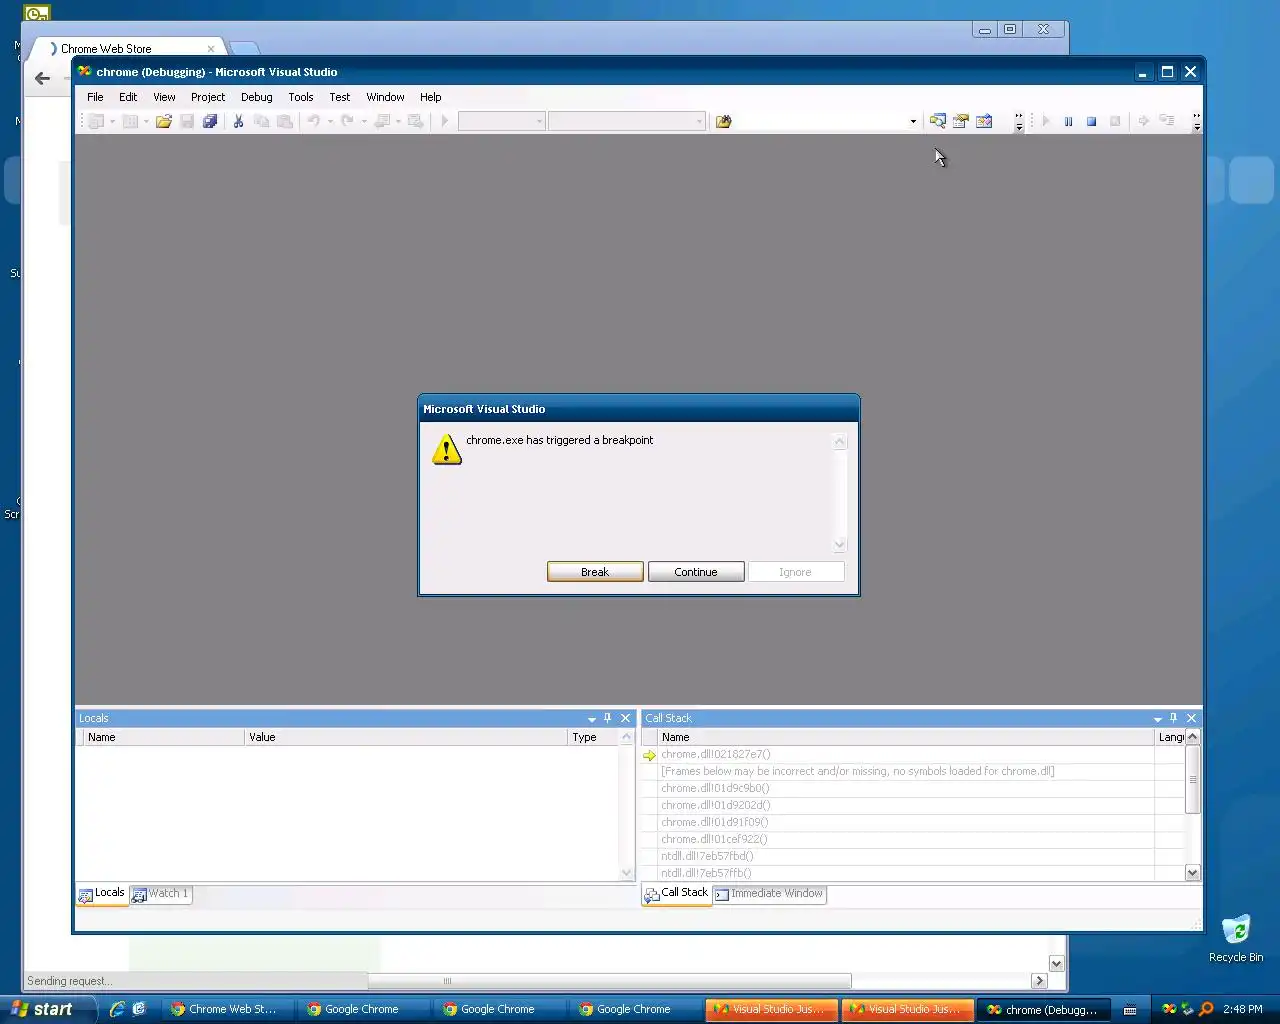Screen dimensions: 1280x1024
Task: Click the Find in Files icon
Action: [x=723, y=121]
